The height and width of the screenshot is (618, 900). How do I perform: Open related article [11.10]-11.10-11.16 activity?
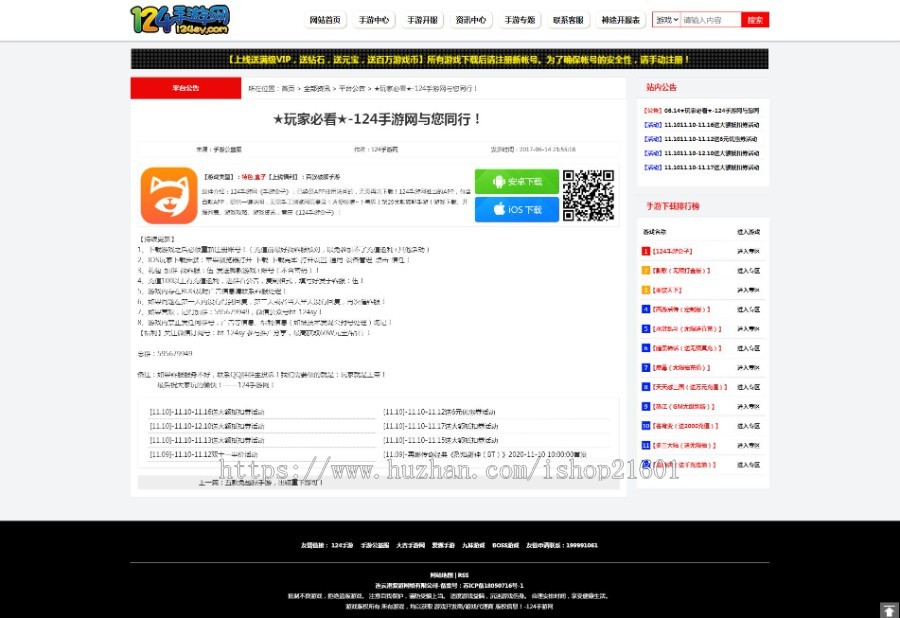tap(207, 412)
